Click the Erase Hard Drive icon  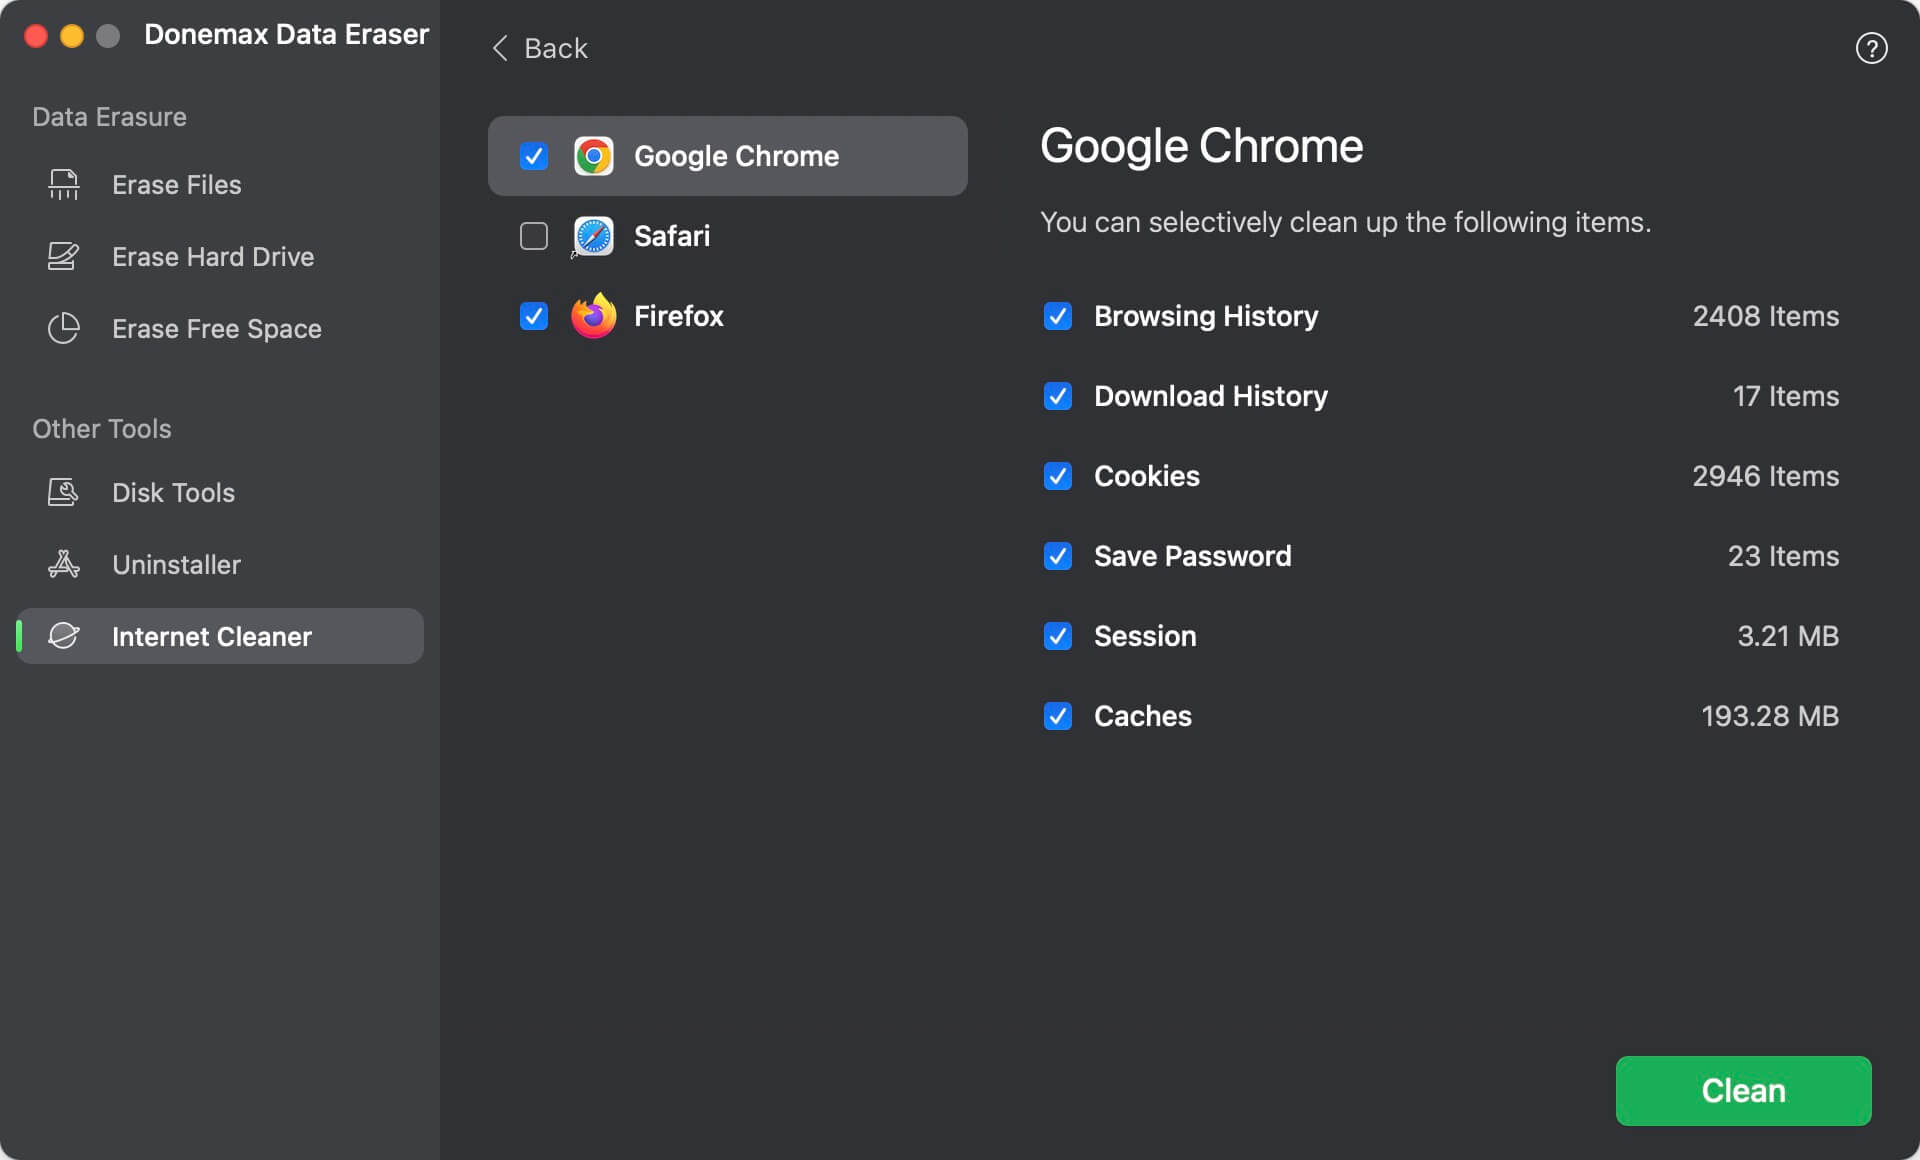point(64,257)
